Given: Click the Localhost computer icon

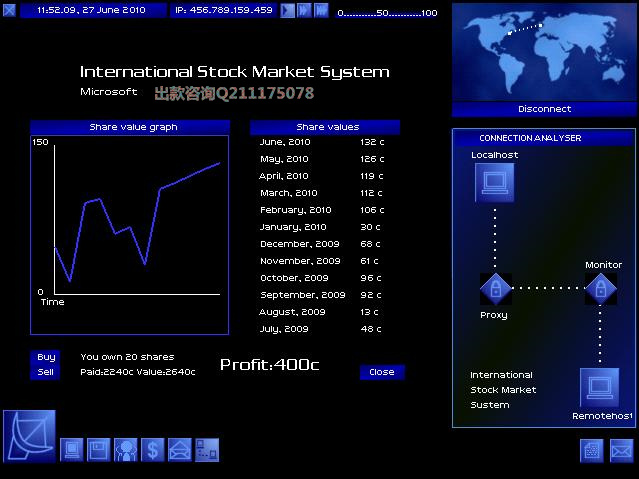Looking at the screenshot, I should click(495, 183).
